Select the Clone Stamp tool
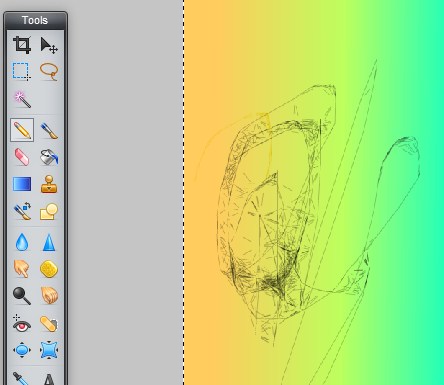The height and width of the screenshot is (385, 444). (49, 184)
